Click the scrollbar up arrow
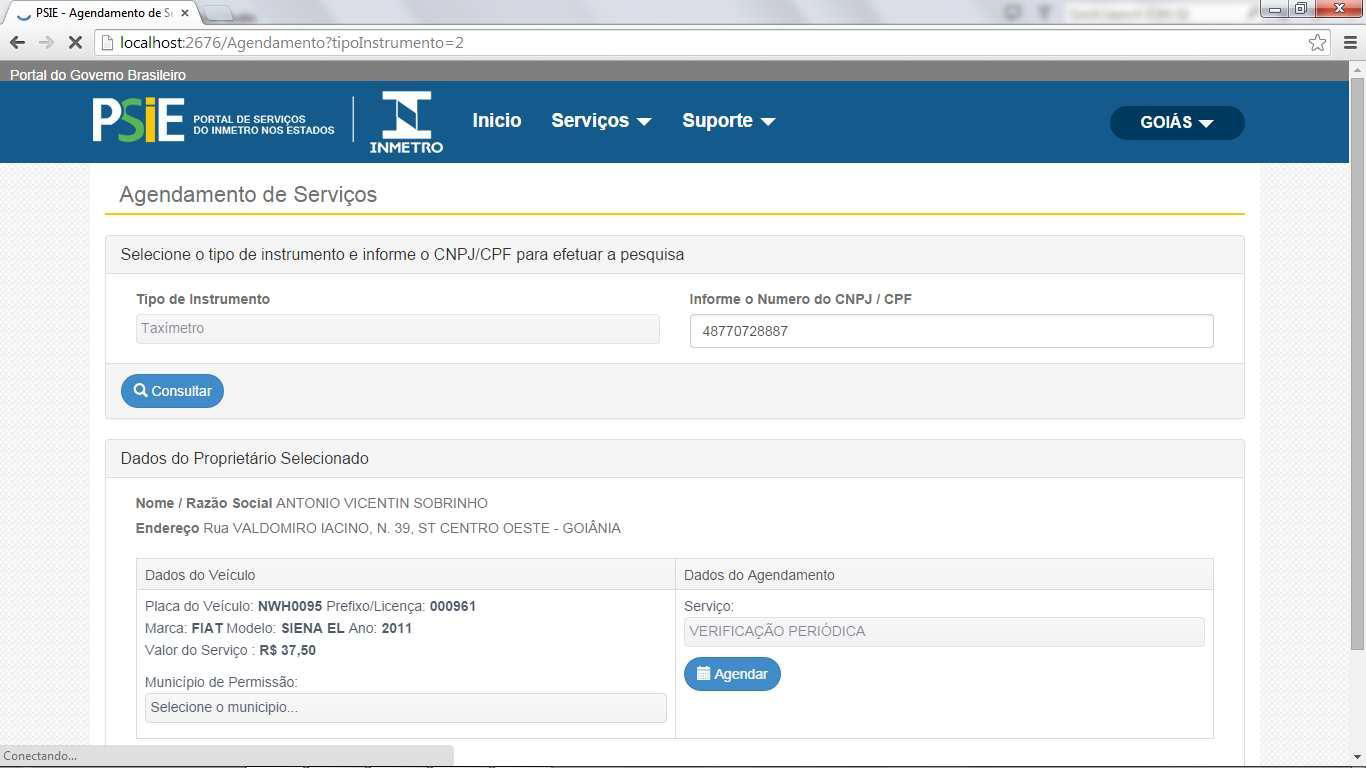This screenshot has height=768, width=1366. [x=1357, y=69]
